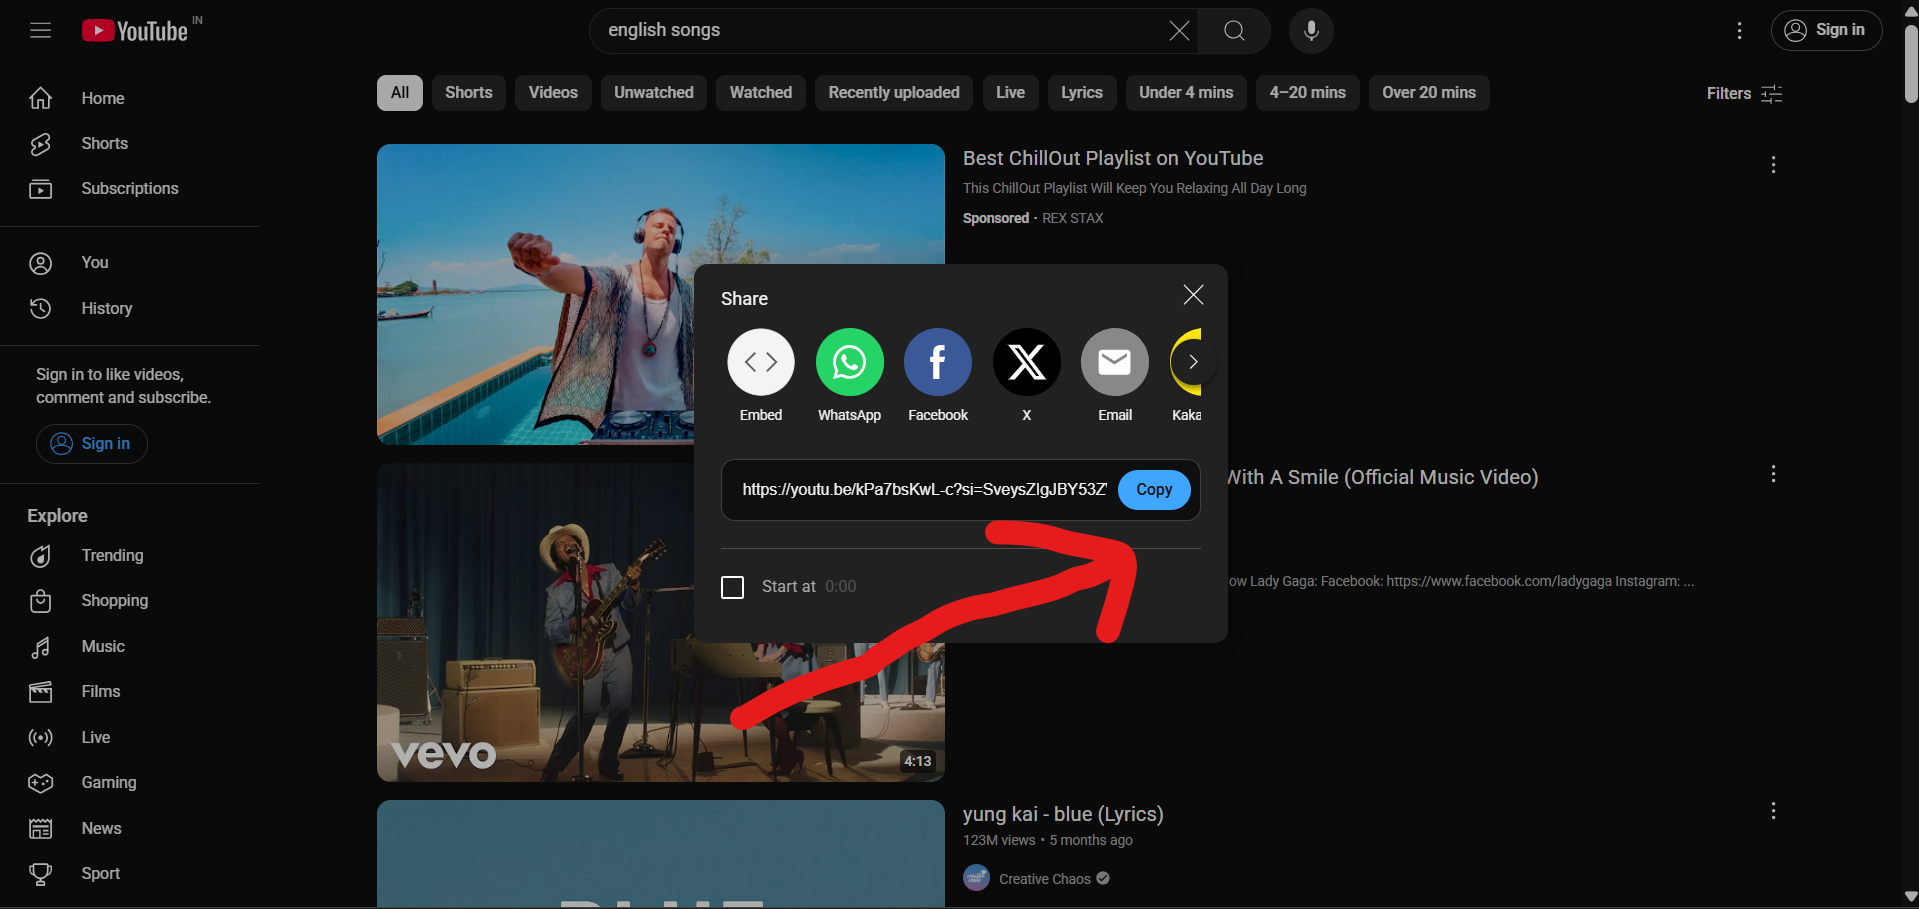Open options for Best ChillOut Playlist ad
Viewport: 1919px width, 909px height.
pyautogui.click(x=1773, y=164)
